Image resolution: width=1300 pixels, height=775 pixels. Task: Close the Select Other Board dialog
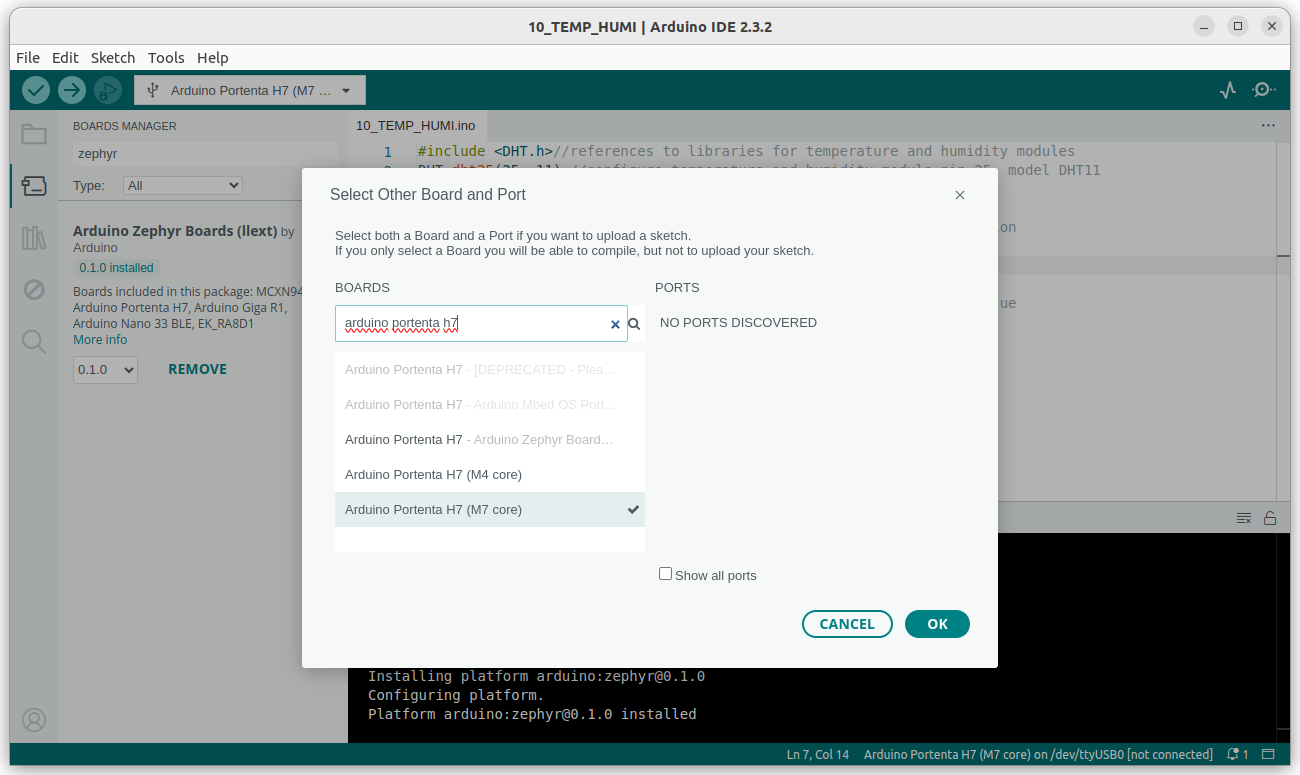tap(960, 195)
